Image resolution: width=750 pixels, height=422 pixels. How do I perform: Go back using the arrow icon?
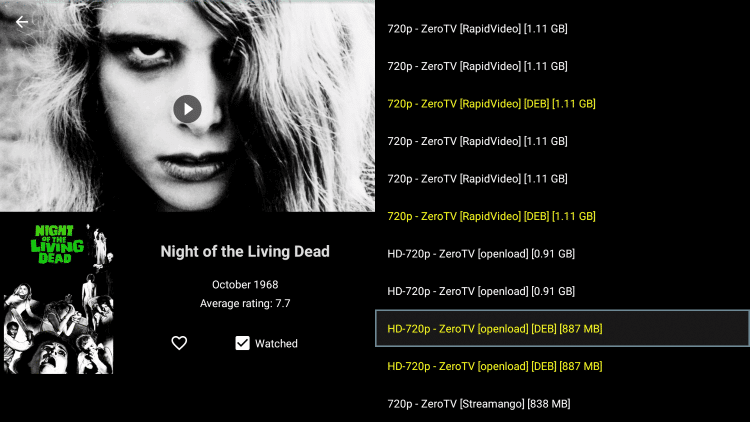pyautogui.click(x=22, y=22)
